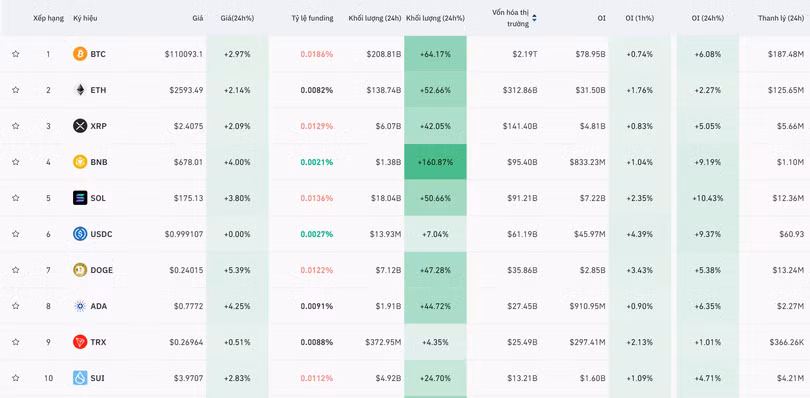This screenshot has height=398, width=810.
Task: Click USDC OI 1h change +4.39%
Action: click(640, 234)
